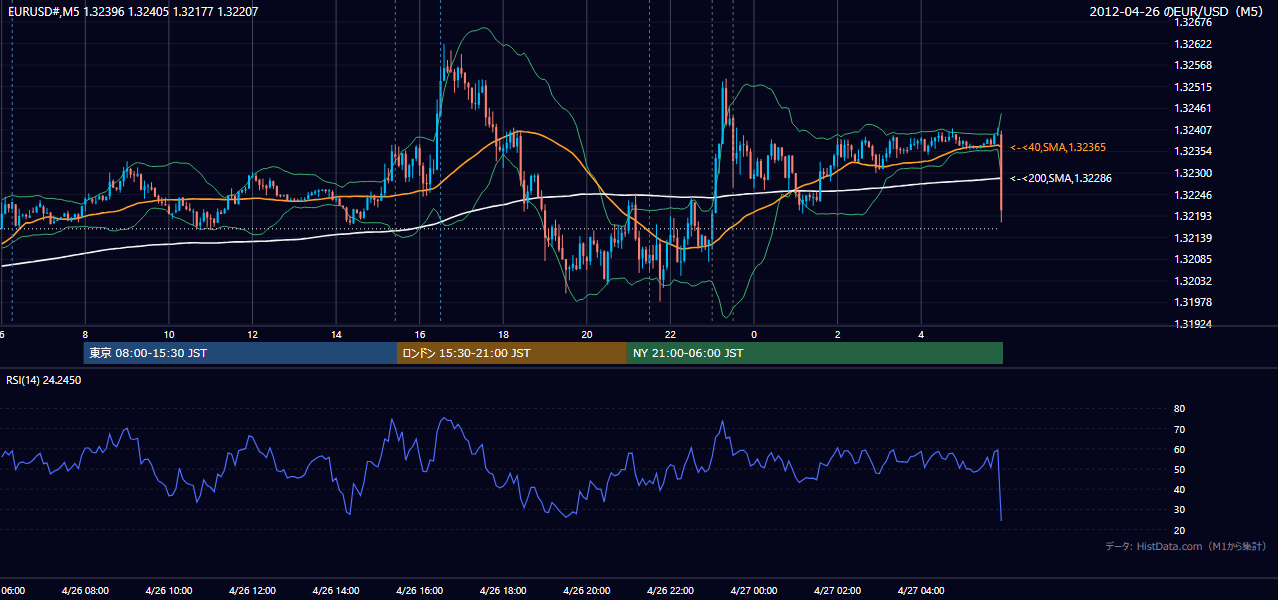
Task: Click price level 1.32085 on the axis
Action: 1194,259
